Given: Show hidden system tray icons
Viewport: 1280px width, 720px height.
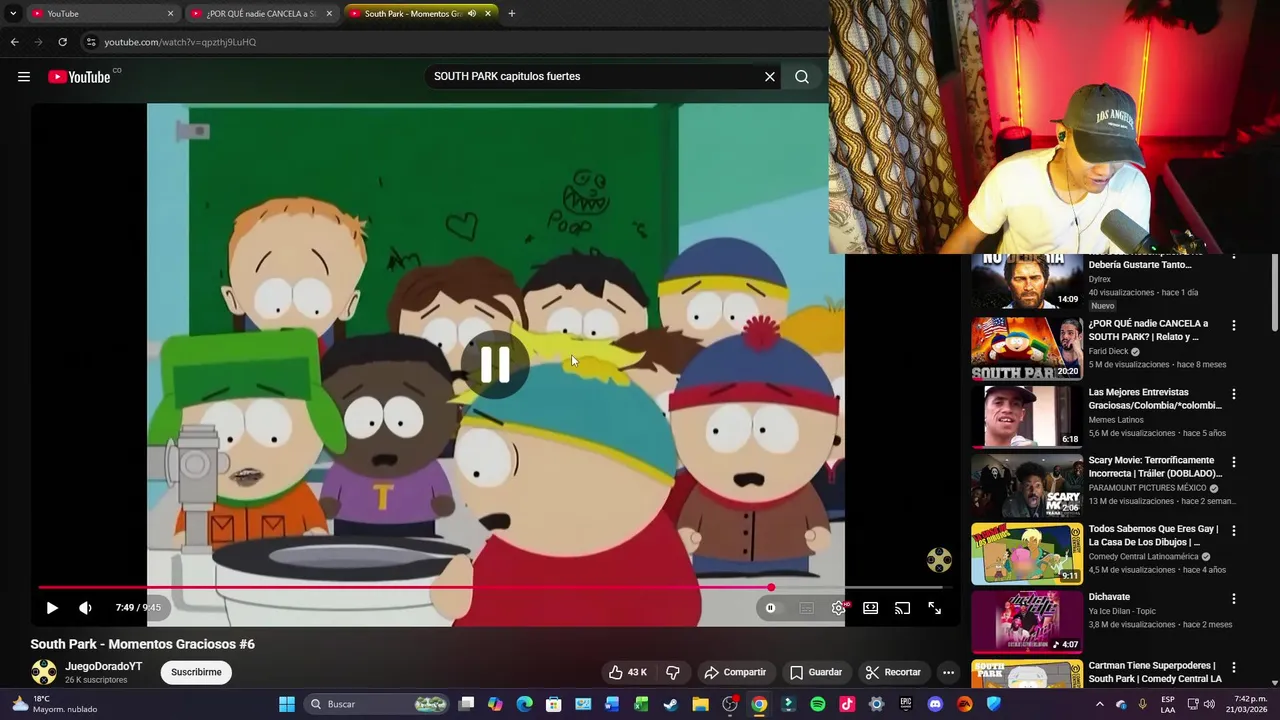Looking at the screenshot, I should [x=1100, y=704].
